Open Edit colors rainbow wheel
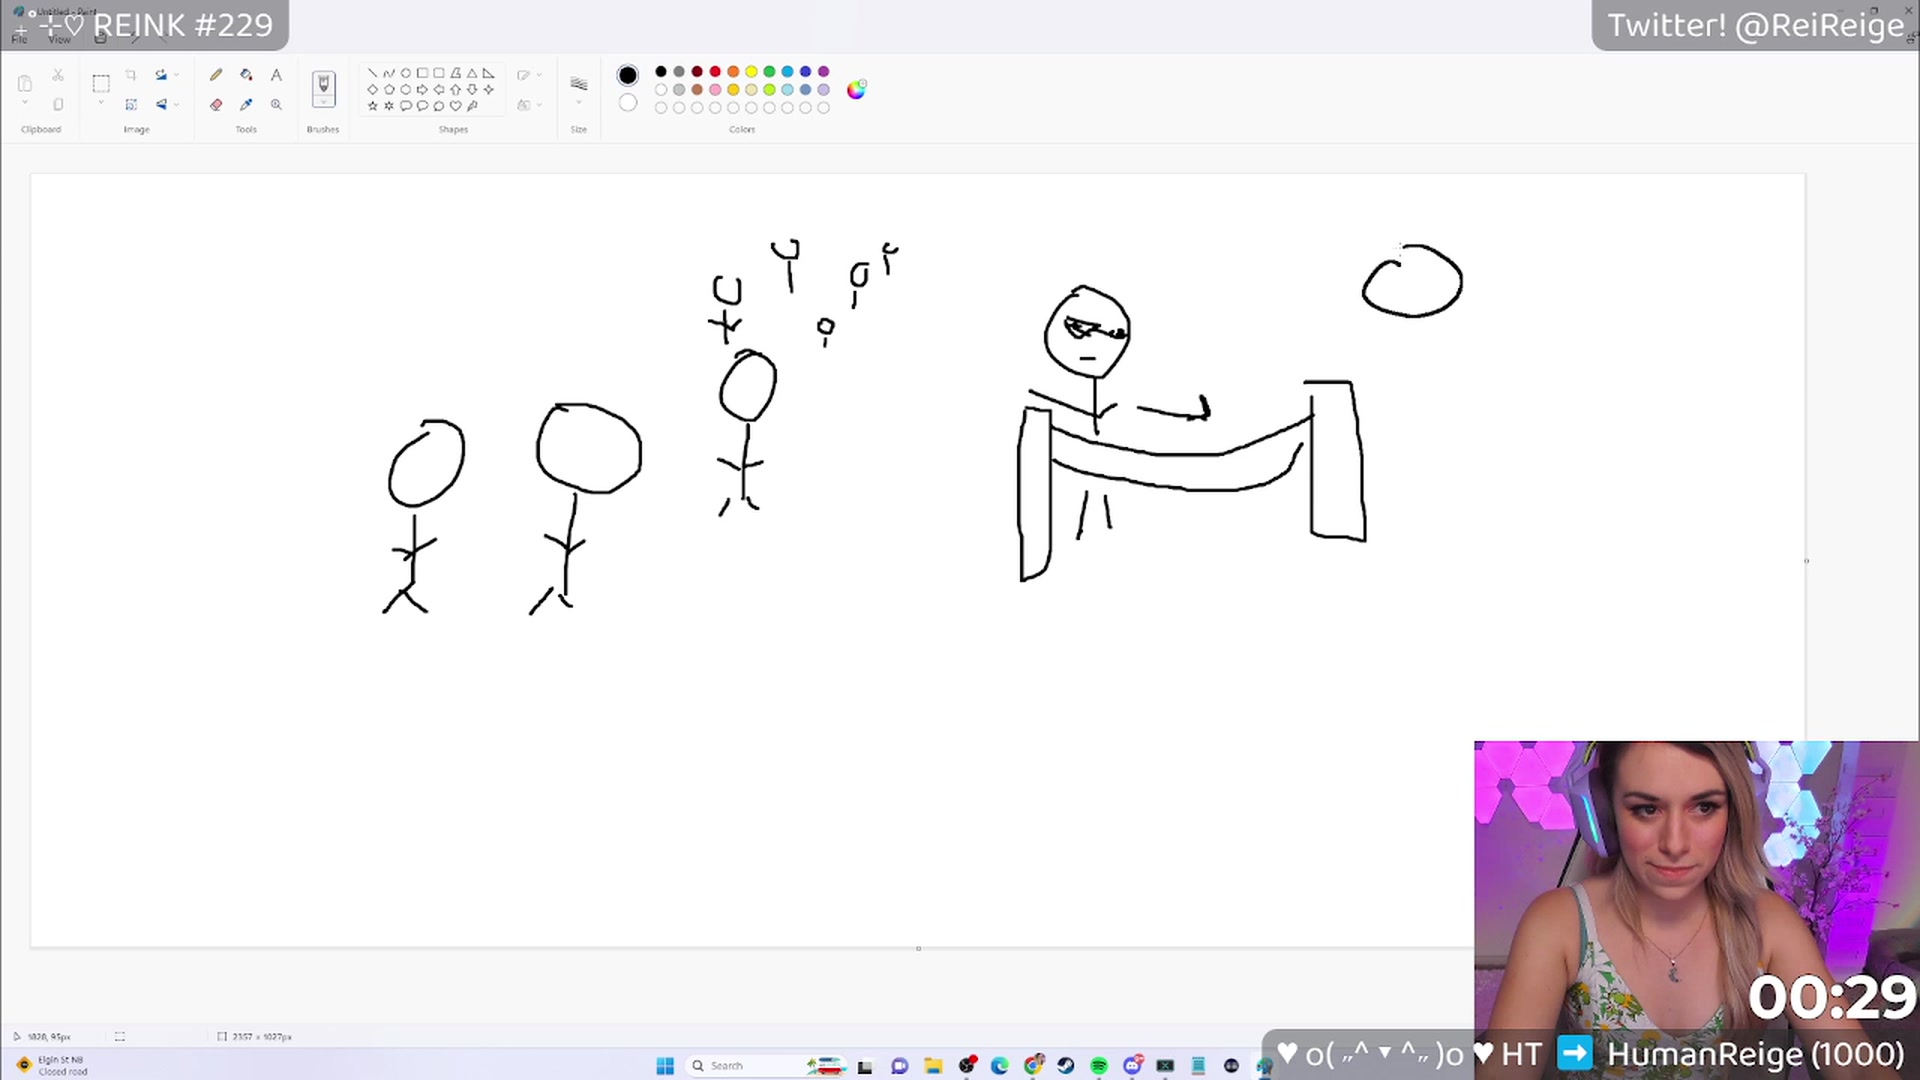 click(x=856, y=90)
